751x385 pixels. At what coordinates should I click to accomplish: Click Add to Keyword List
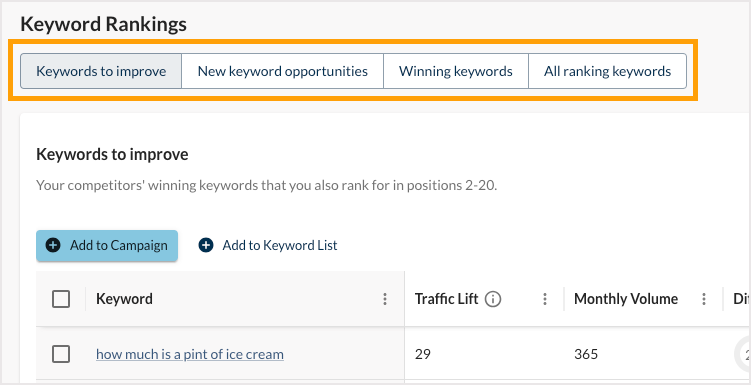[x=268, y=246]
